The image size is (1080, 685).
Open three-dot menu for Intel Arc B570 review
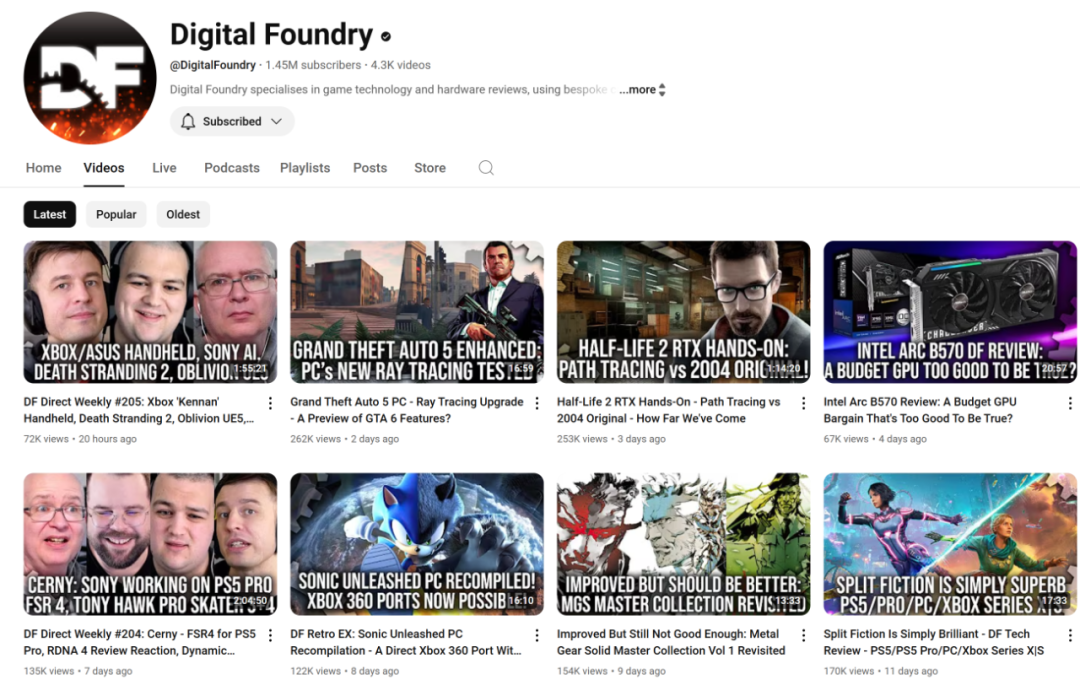(1070, 403)
